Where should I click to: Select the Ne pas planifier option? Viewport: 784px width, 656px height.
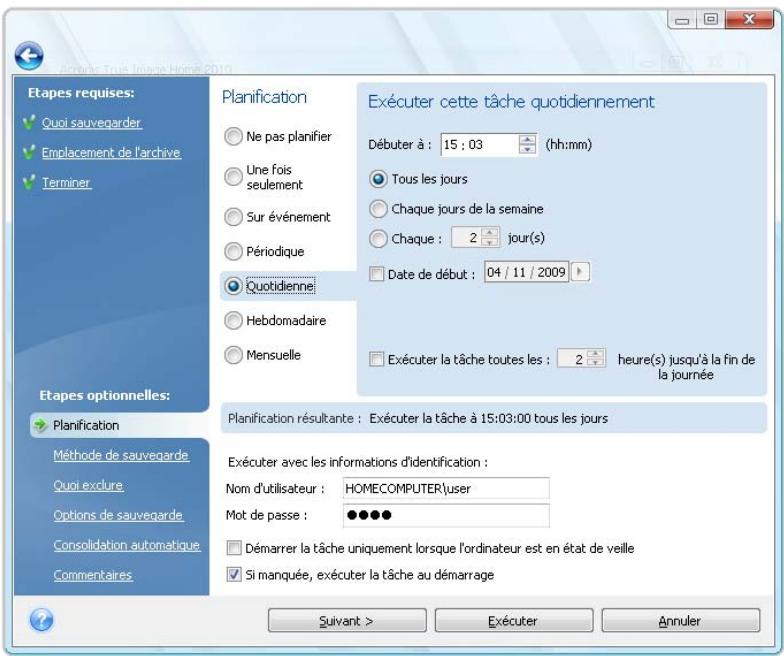coord(233,136)
